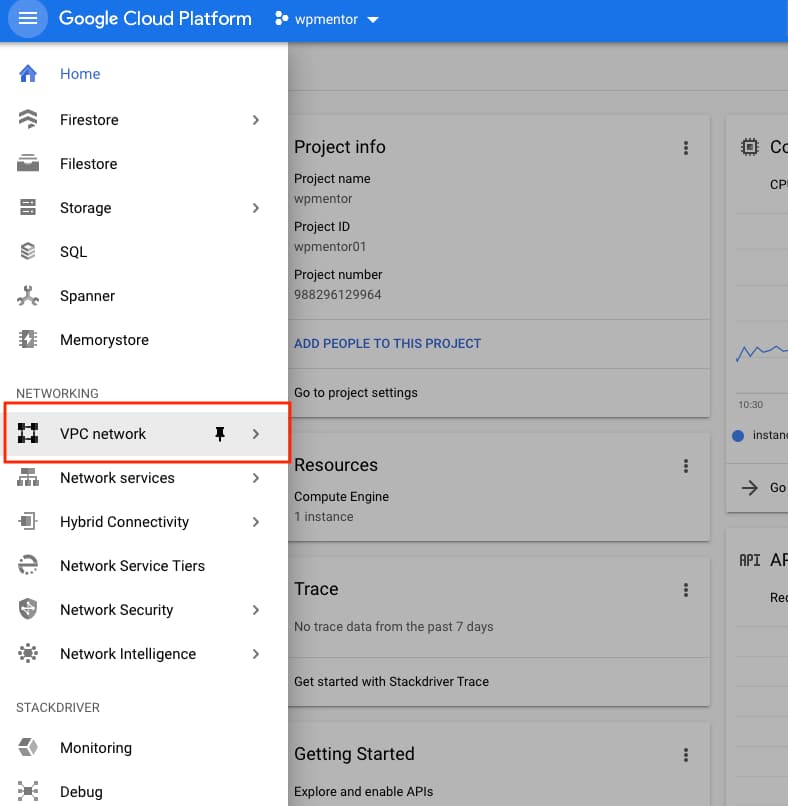Click the API card icon
This screenshot has height=806, width=788.
click(749, 560)
